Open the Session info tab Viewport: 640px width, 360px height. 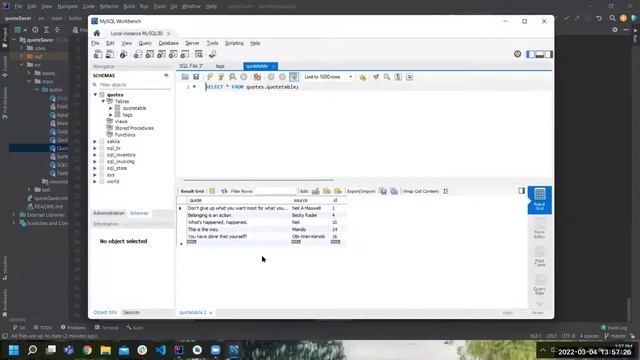[x=131, y=312]
